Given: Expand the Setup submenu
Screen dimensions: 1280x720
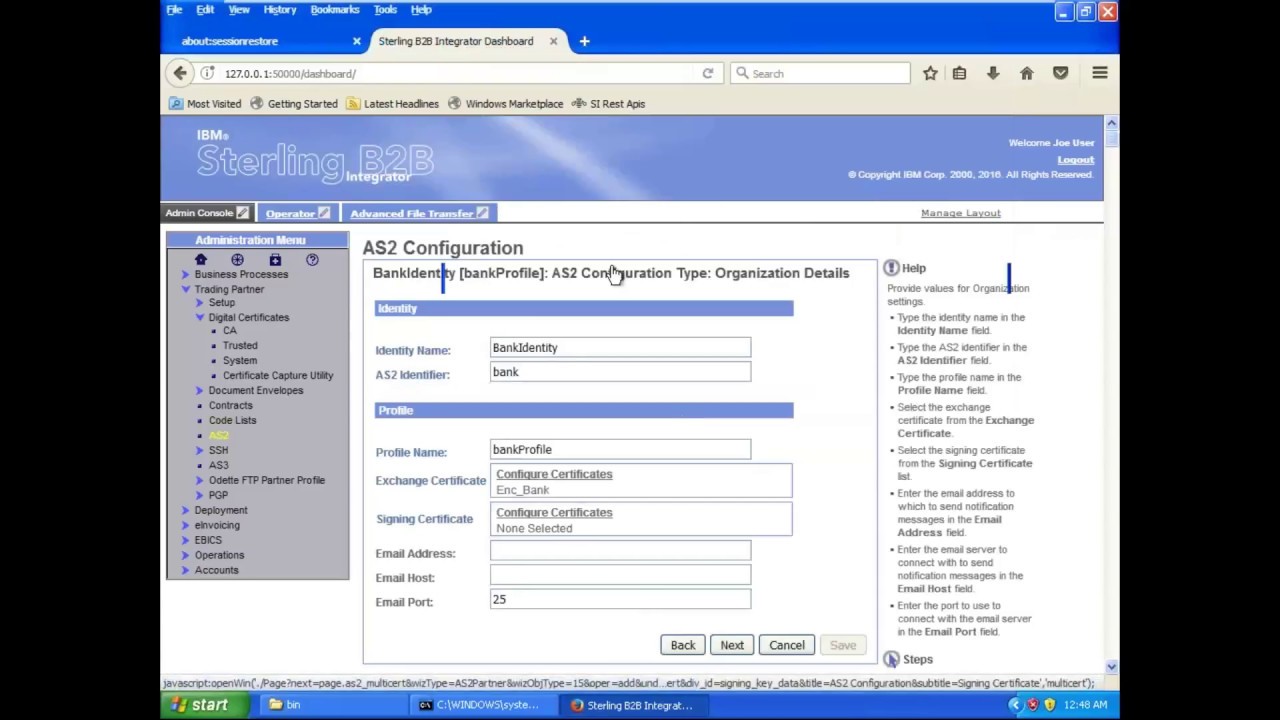Looking at the screenshot, I should pos(199,302).
